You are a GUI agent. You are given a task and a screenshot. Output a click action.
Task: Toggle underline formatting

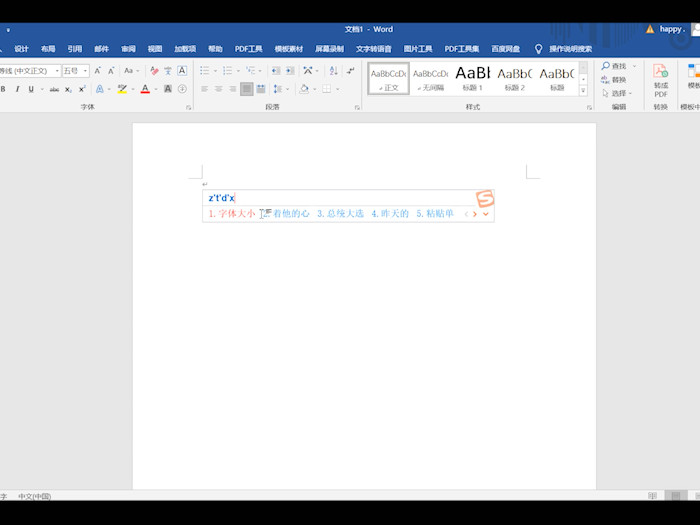click(31, 89)
